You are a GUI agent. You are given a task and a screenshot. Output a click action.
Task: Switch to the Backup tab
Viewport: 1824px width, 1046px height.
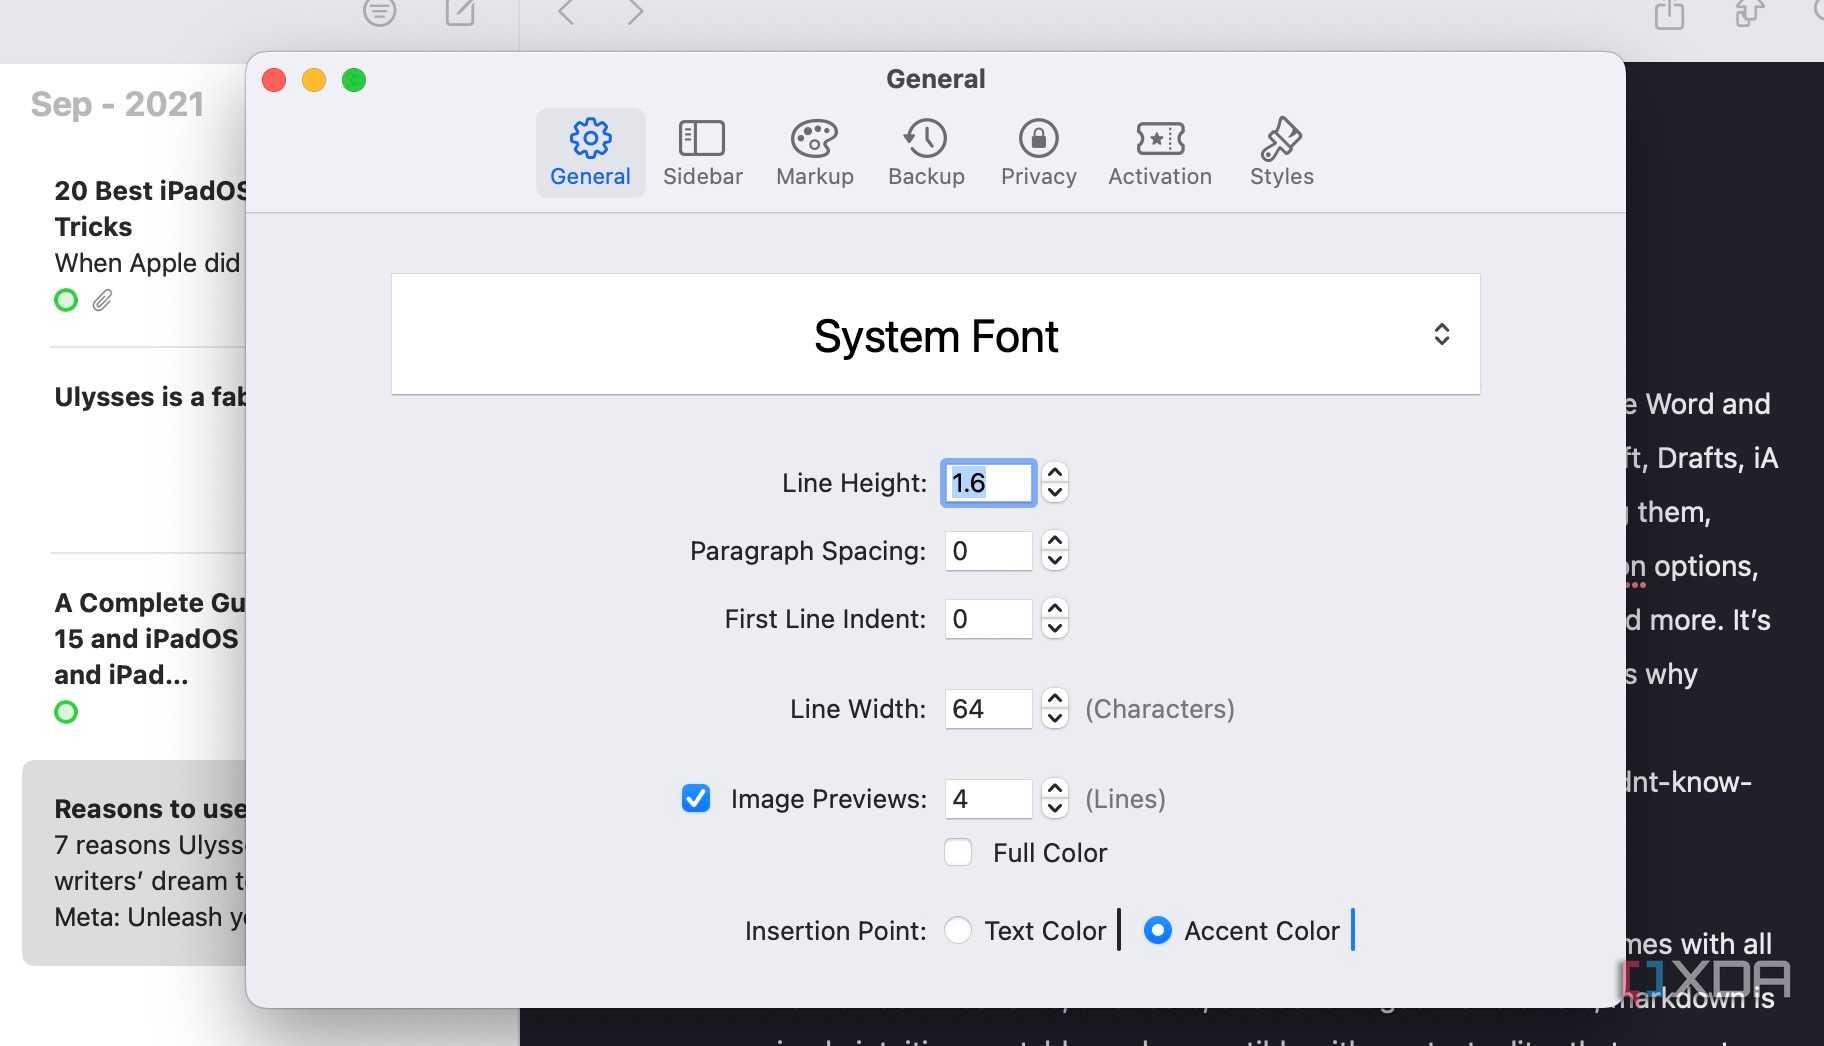click(x=926, y=153)
